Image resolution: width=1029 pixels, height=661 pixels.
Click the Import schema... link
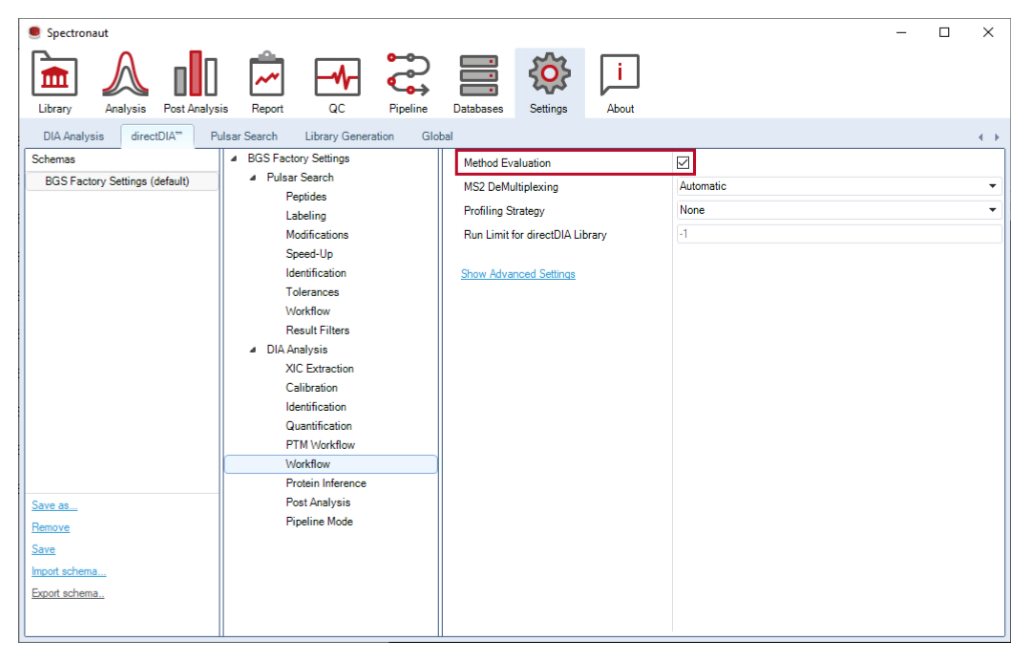click(x=68, y=571)
